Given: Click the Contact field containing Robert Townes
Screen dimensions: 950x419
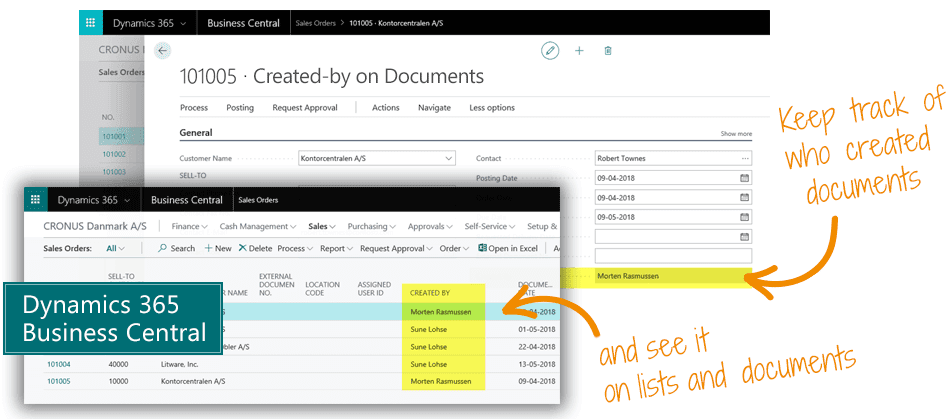Looking at the screenshot, I should pyautogui.click(x=673, y=159).
